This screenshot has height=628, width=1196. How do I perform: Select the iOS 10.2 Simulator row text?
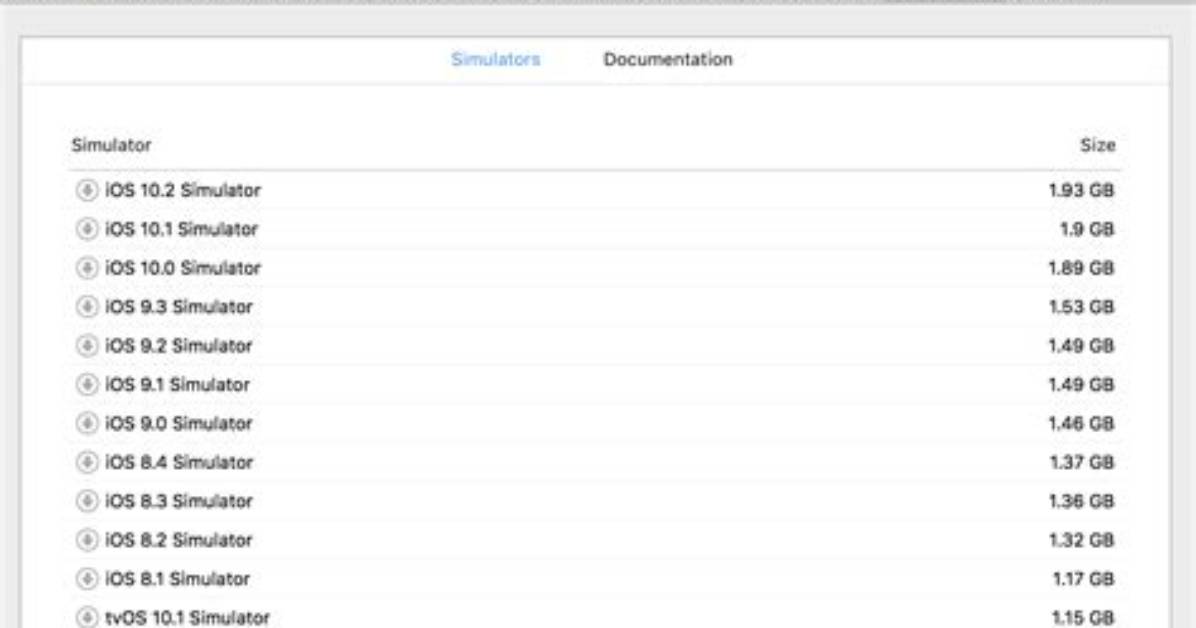(183, 190)
